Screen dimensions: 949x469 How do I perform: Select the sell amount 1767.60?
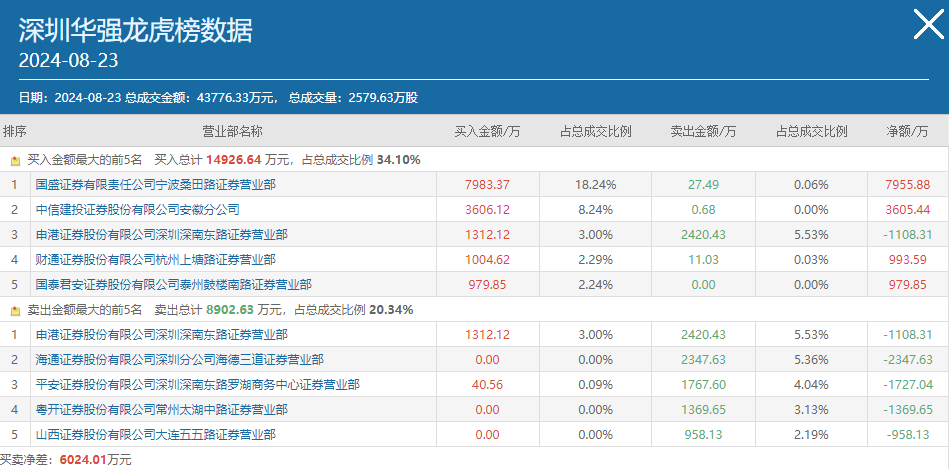click(x=703, y=384)
